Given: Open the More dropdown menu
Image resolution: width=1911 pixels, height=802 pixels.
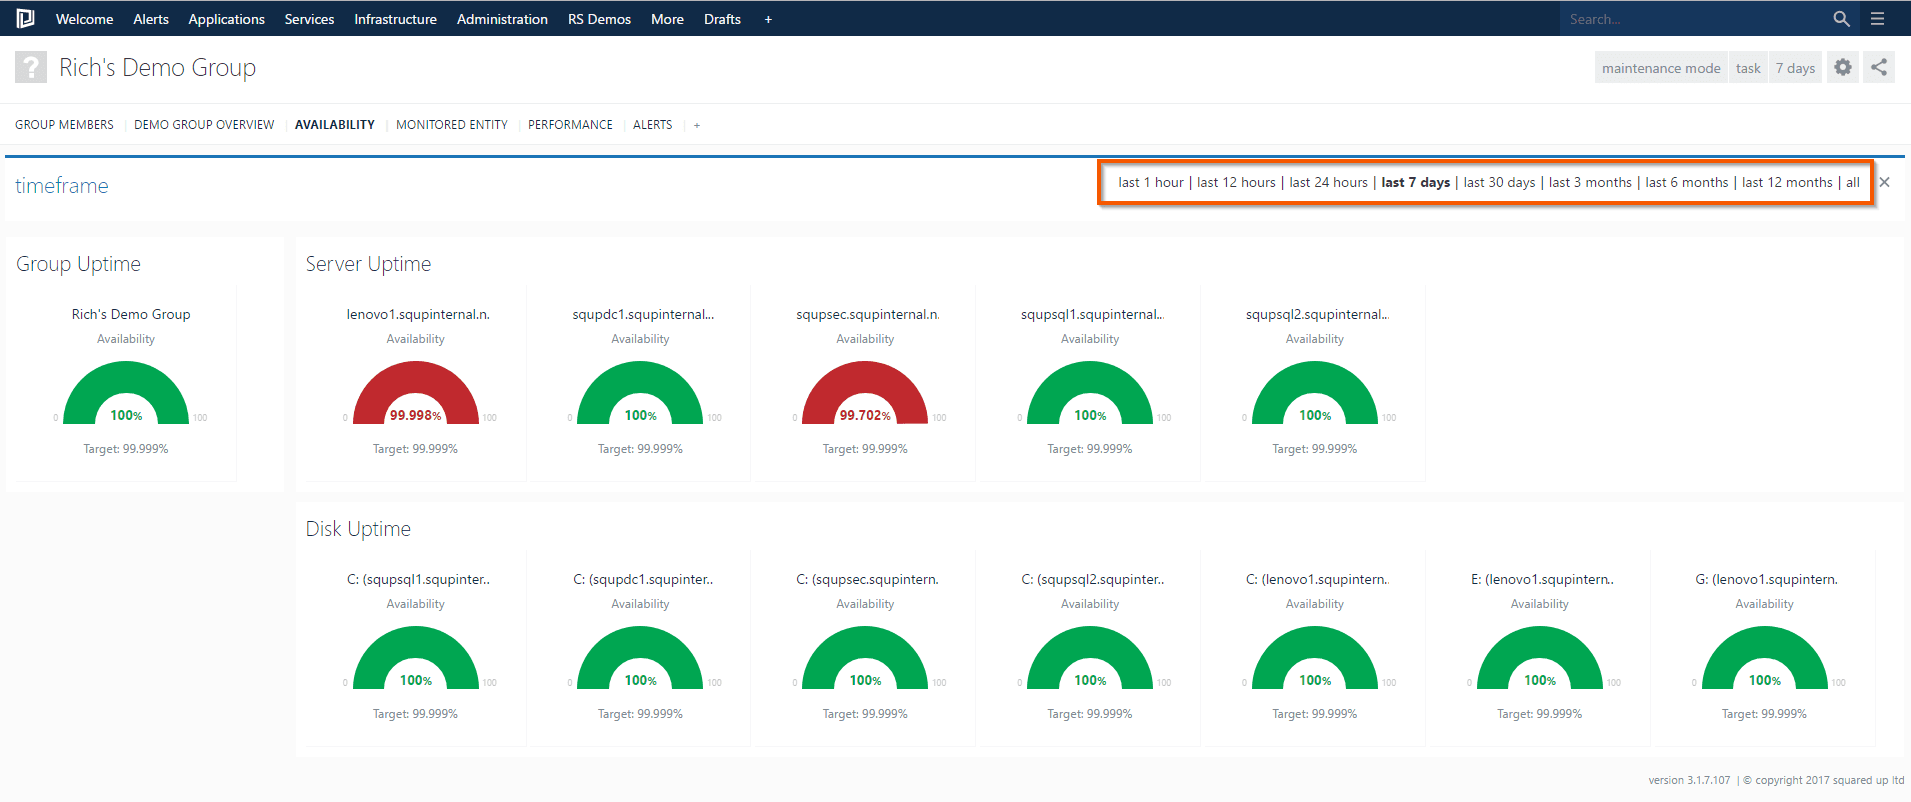Looking at the screenshot, I should (667, 19).
